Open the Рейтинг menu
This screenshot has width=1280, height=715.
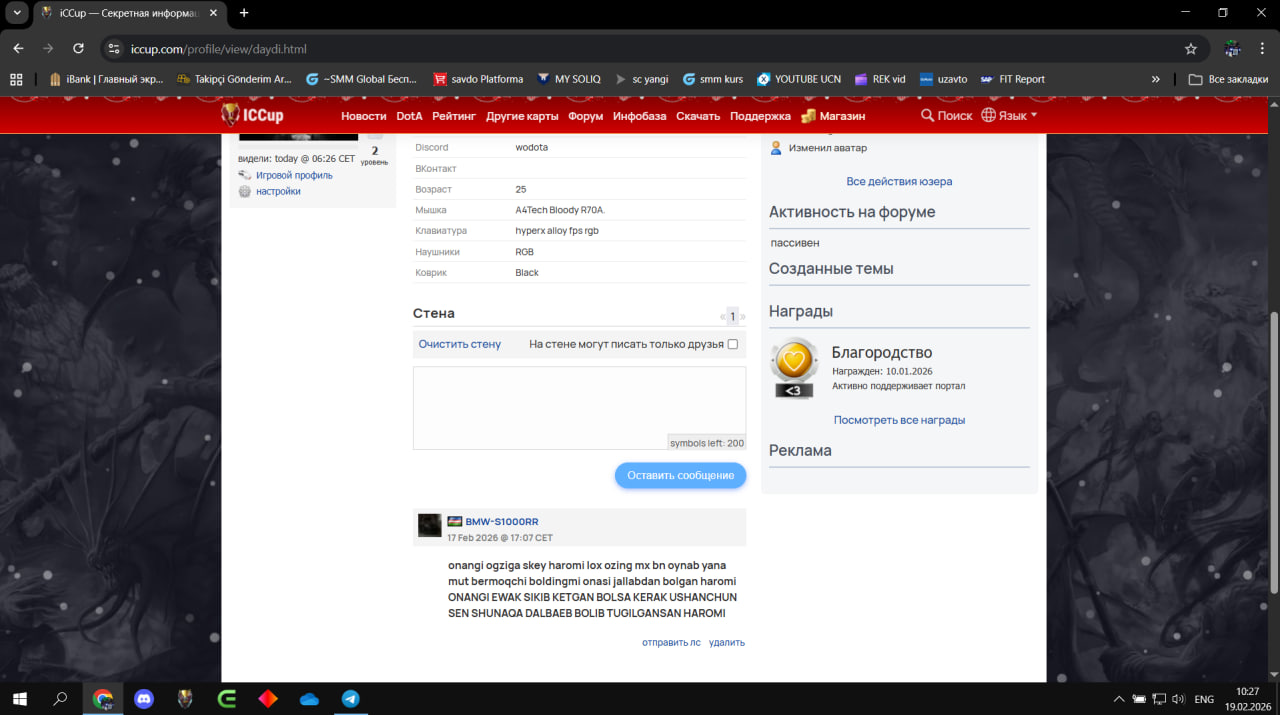(x=454, y=116)
